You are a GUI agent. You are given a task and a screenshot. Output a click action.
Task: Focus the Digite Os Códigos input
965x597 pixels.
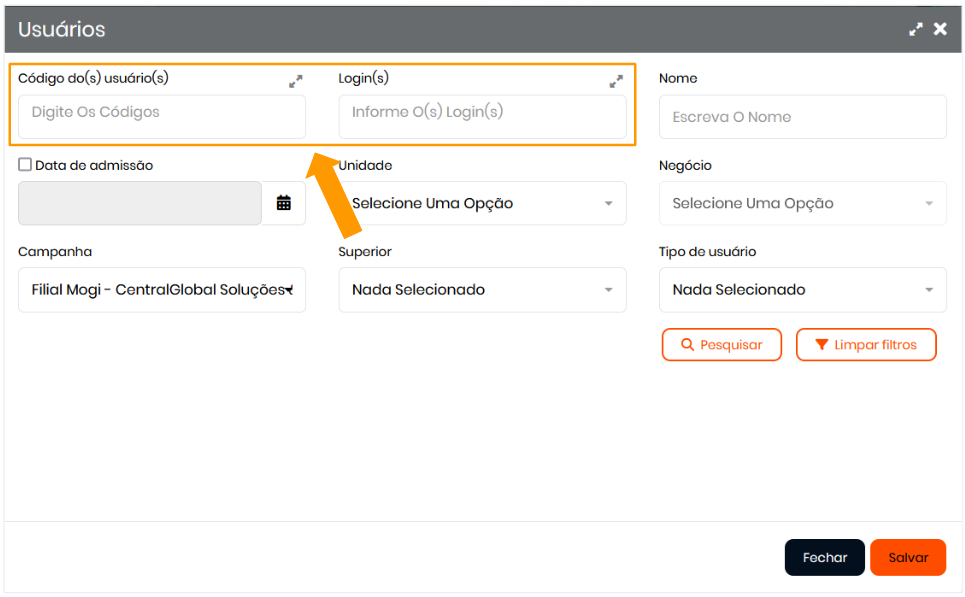pos(162,117)
